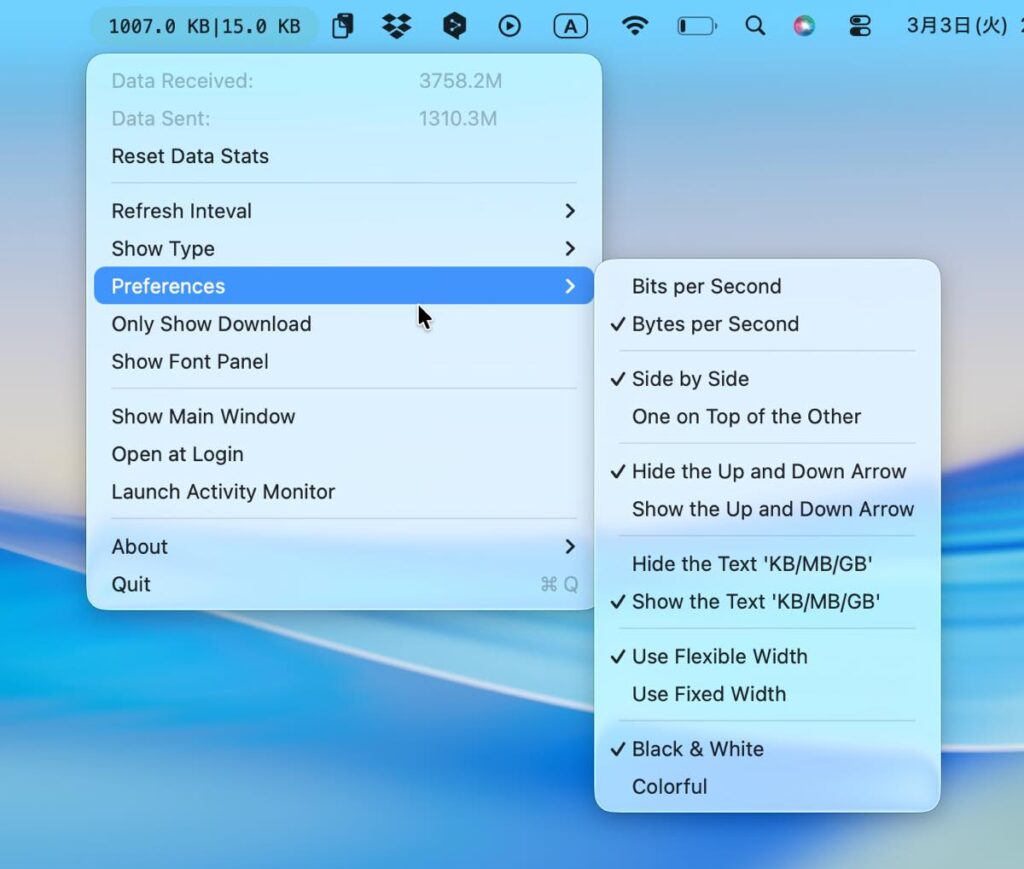Click the play circle menu bar icon
Viewport: 1024px width, 869px height.
pos(510,27)
